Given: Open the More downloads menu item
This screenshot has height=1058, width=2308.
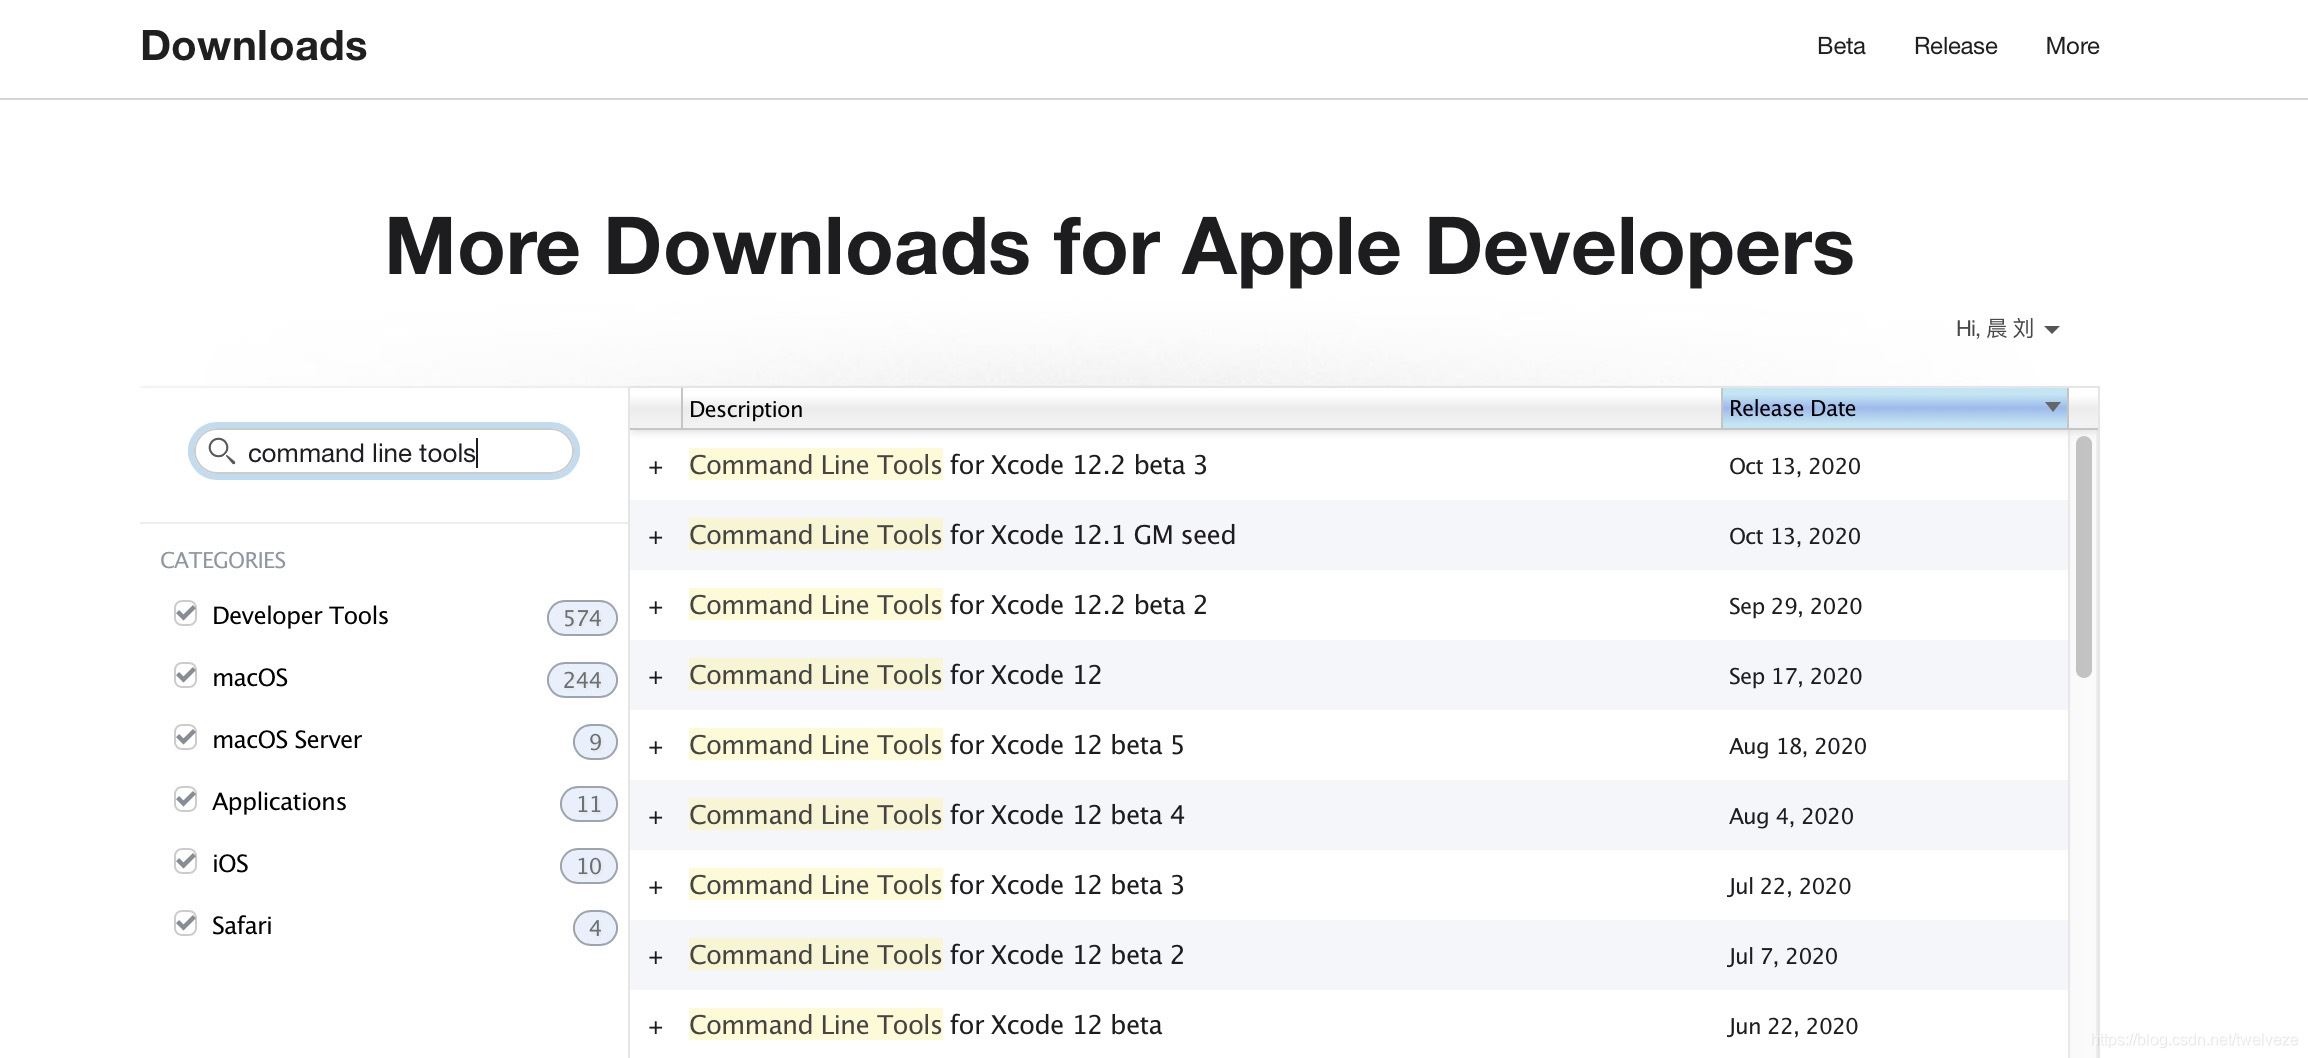Looking at the screenshot, I should pos(2072,46).
